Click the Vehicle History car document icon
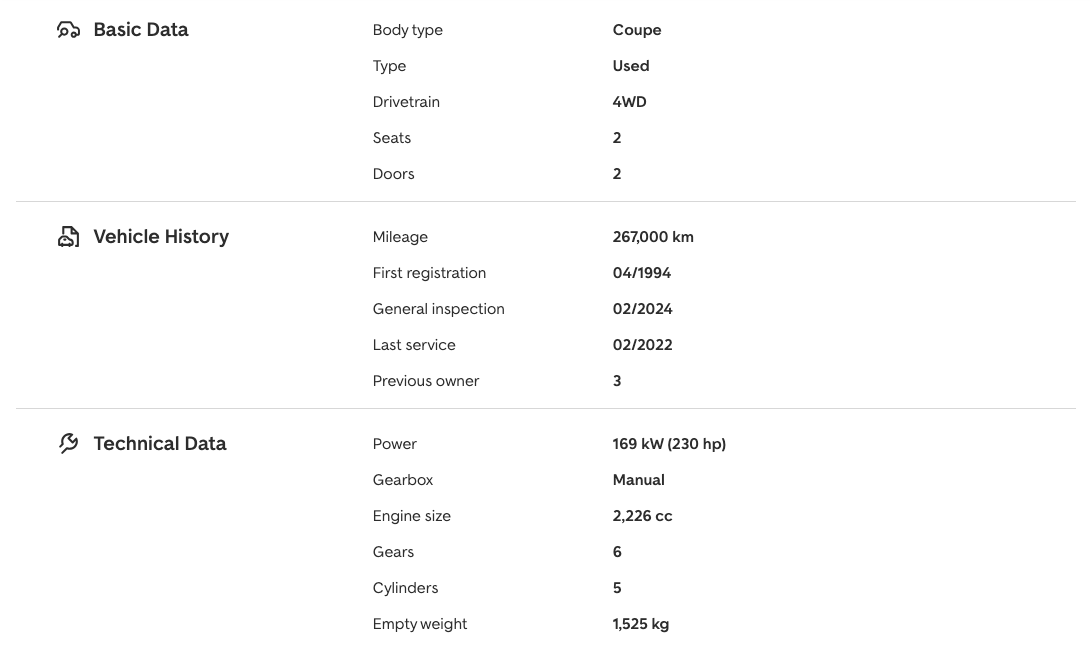 click(x=68, y=237)
